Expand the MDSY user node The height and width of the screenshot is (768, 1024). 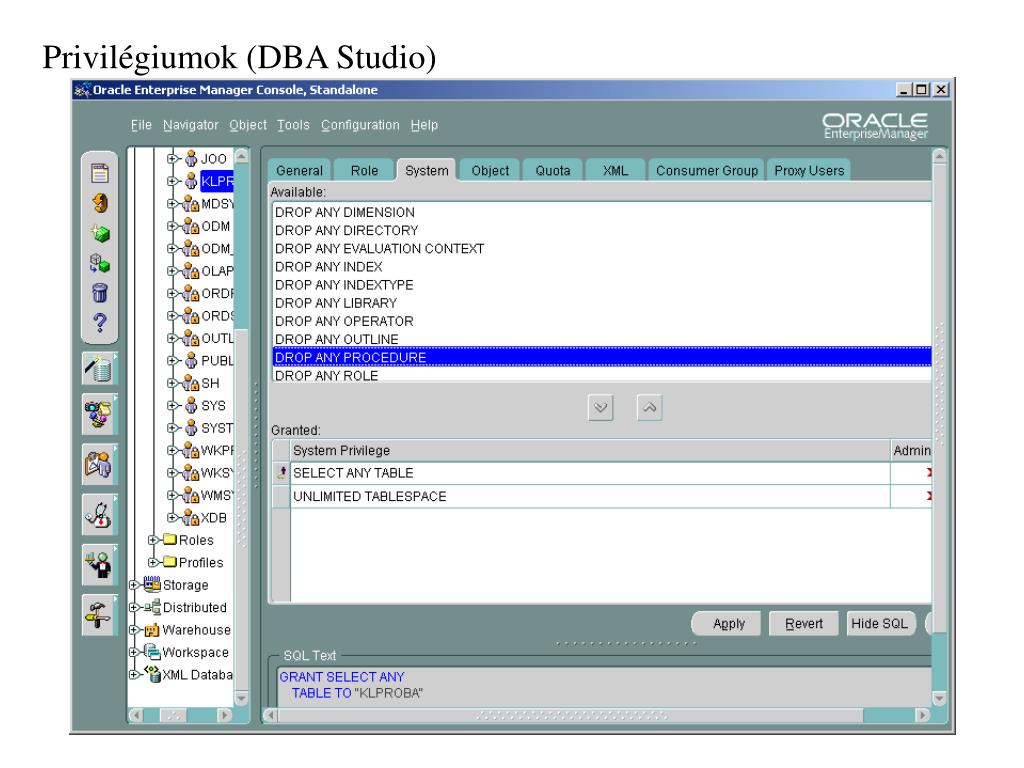(172, 204)
